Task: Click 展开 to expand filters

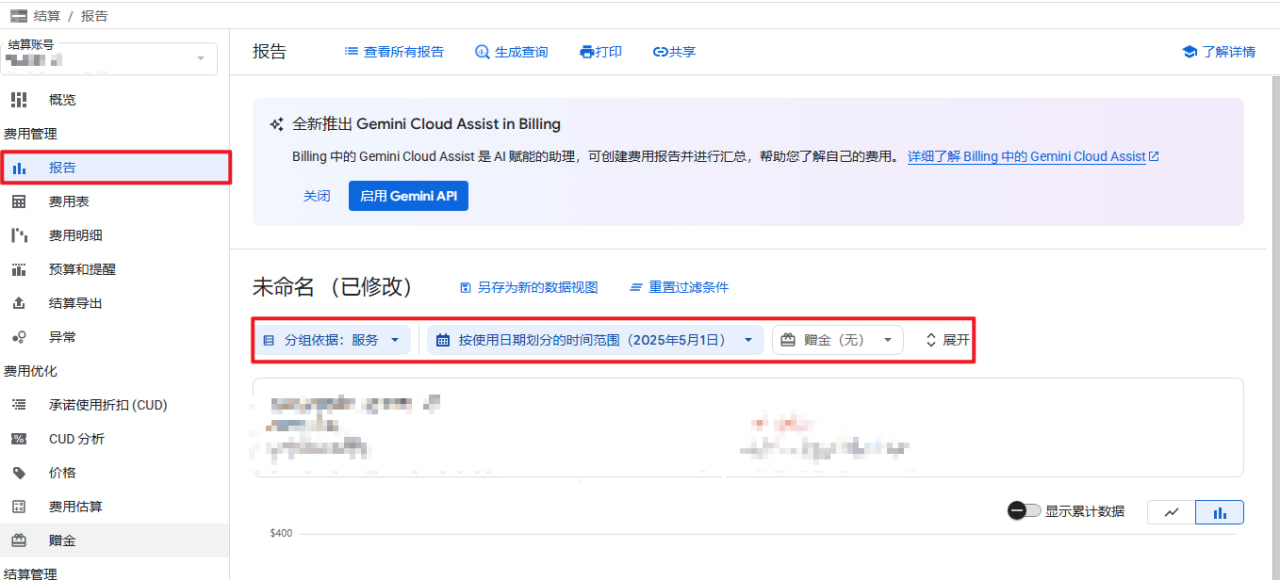Action: 946,340
